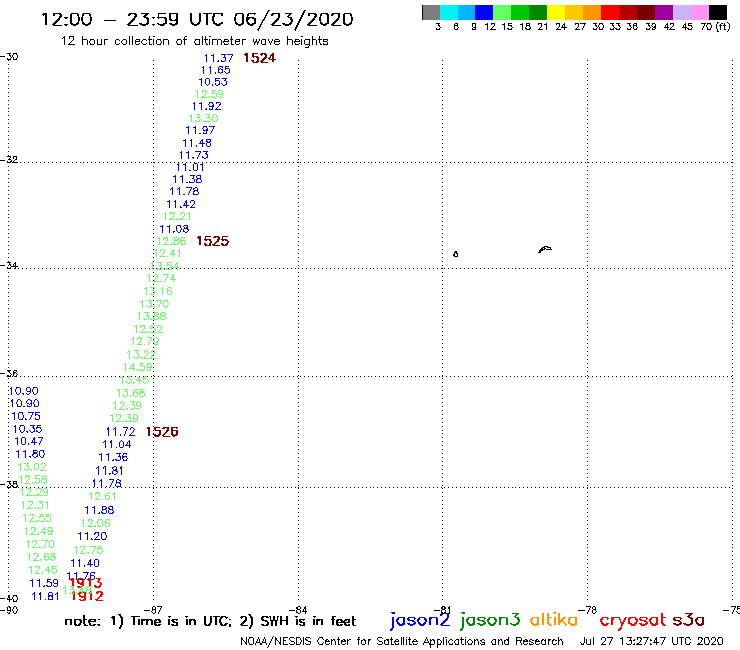Click the 11.08 reading
The width and height of the screenshot is (740, 650).
click(x=174, y=229)
